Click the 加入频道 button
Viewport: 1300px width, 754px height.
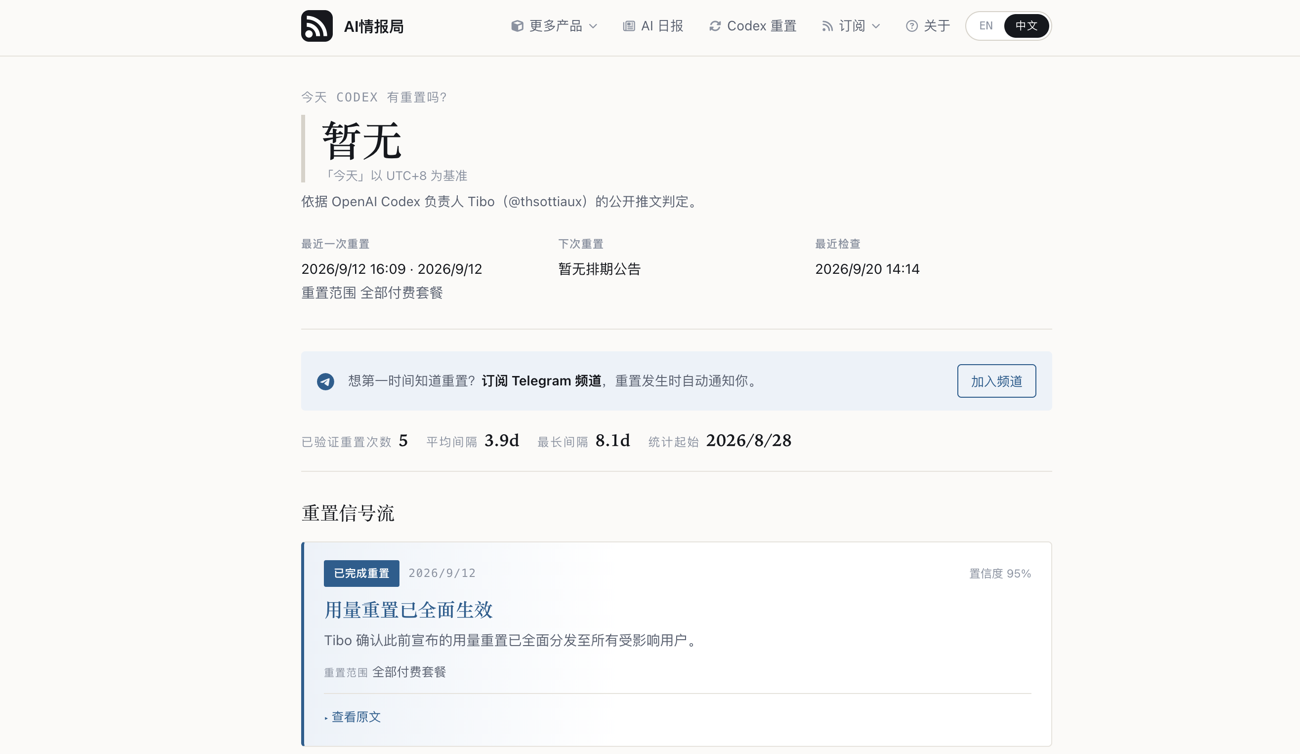point(996,381)
